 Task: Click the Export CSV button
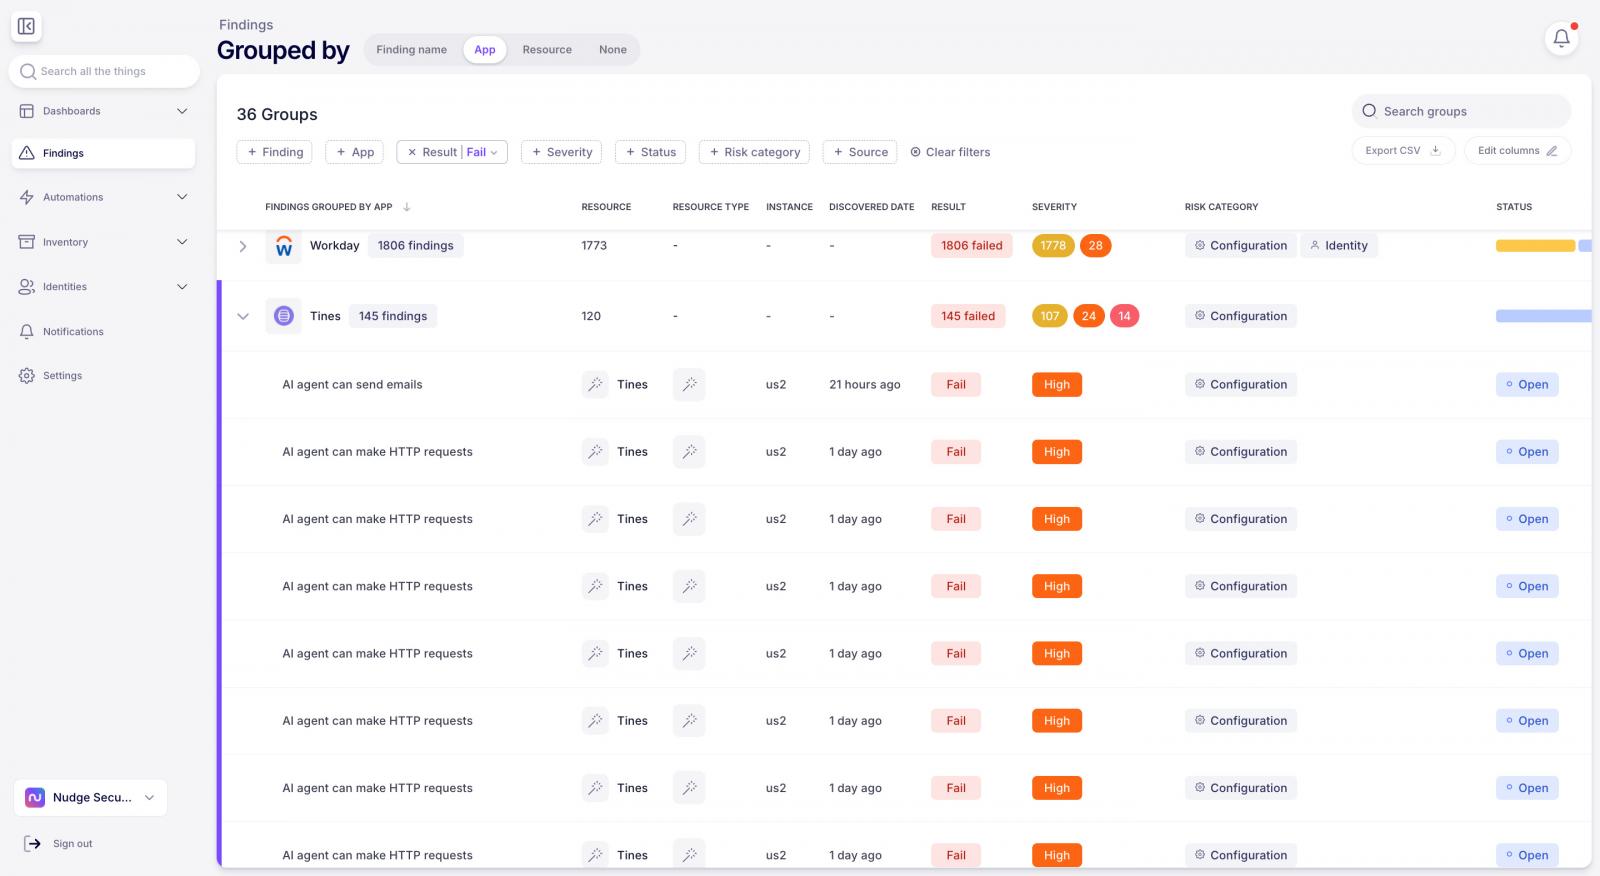(x=1403, y=151)
